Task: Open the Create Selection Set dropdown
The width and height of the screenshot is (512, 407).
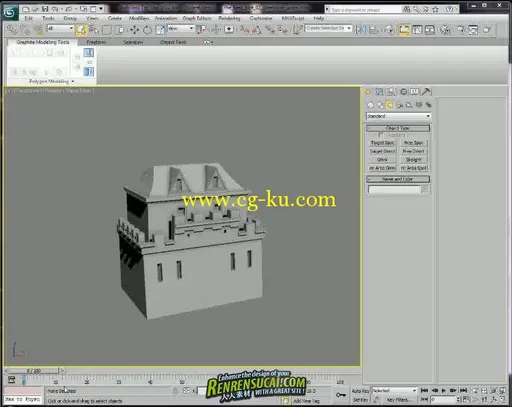Action: pos(328,29)
